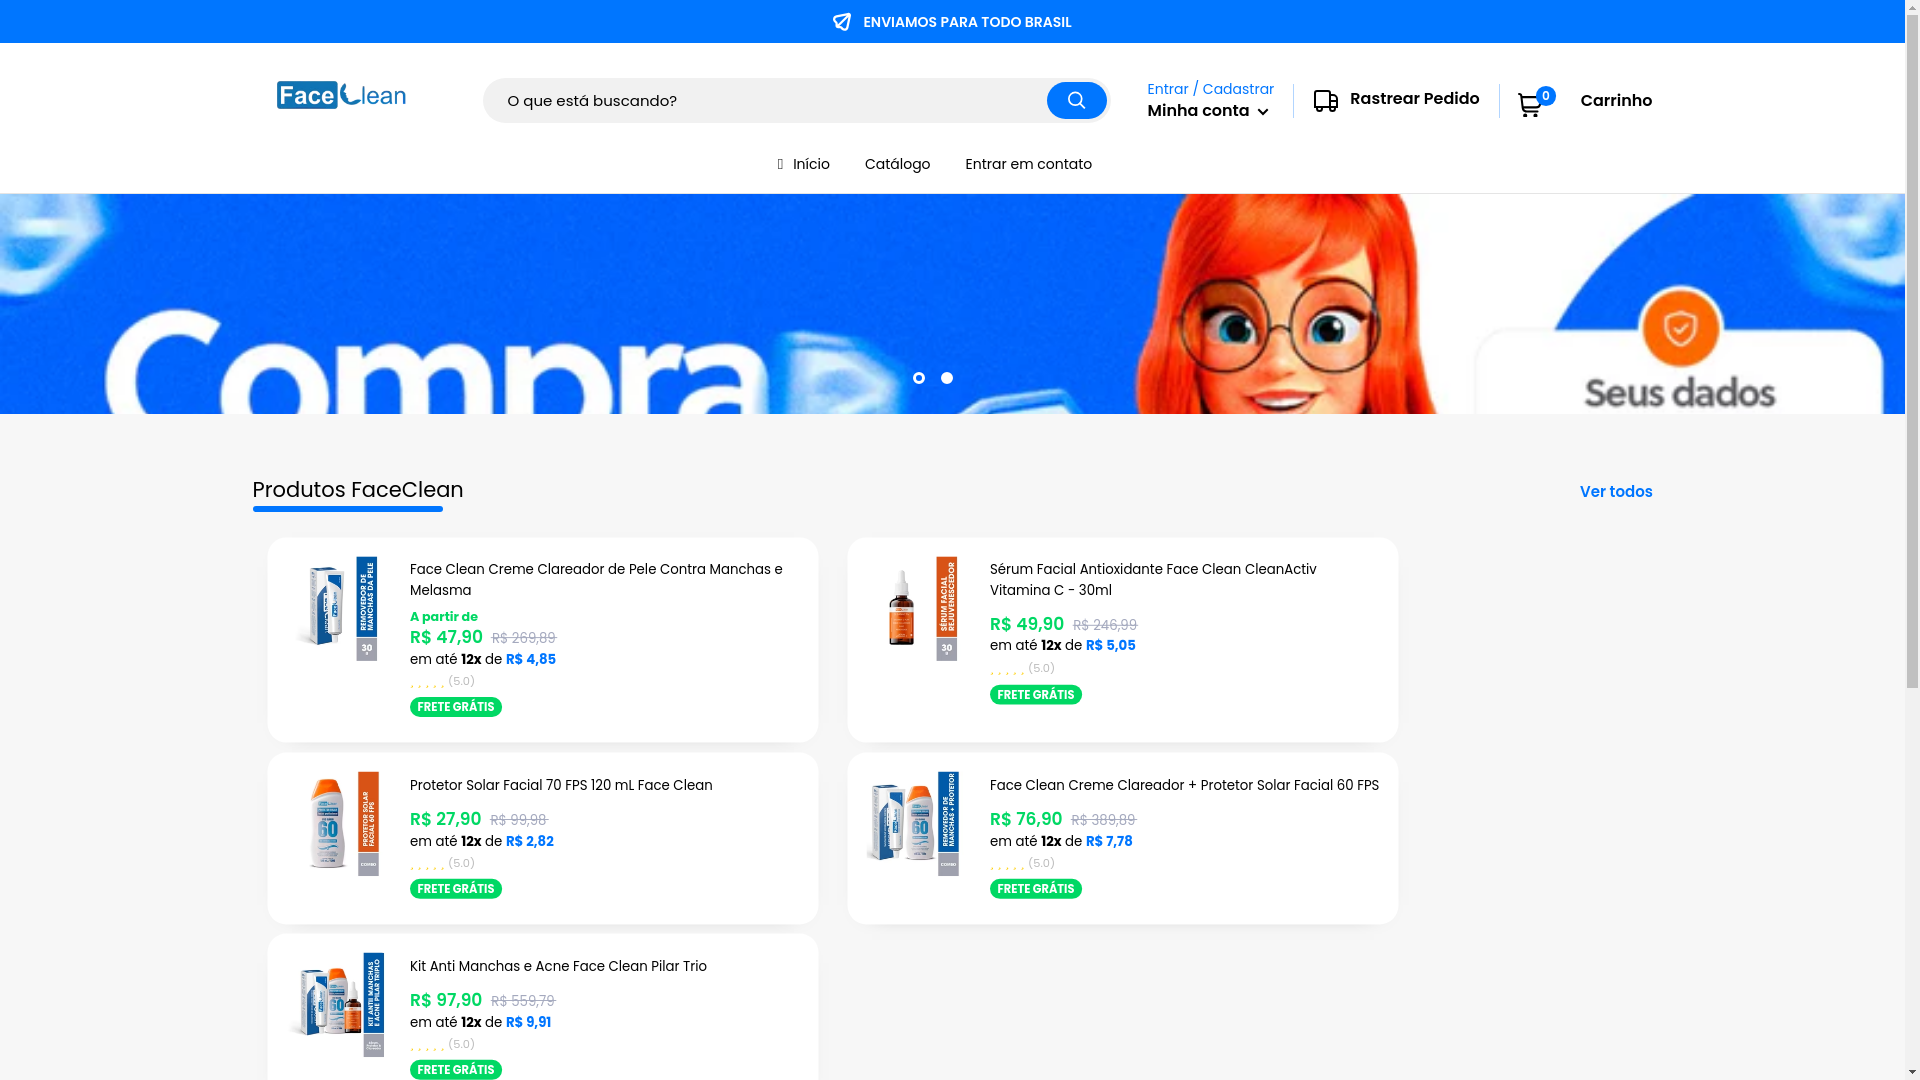Click the delivery truck tracking icon
The width and height of the screenshot is (1920, 1080).
(x=1326, y=100)
